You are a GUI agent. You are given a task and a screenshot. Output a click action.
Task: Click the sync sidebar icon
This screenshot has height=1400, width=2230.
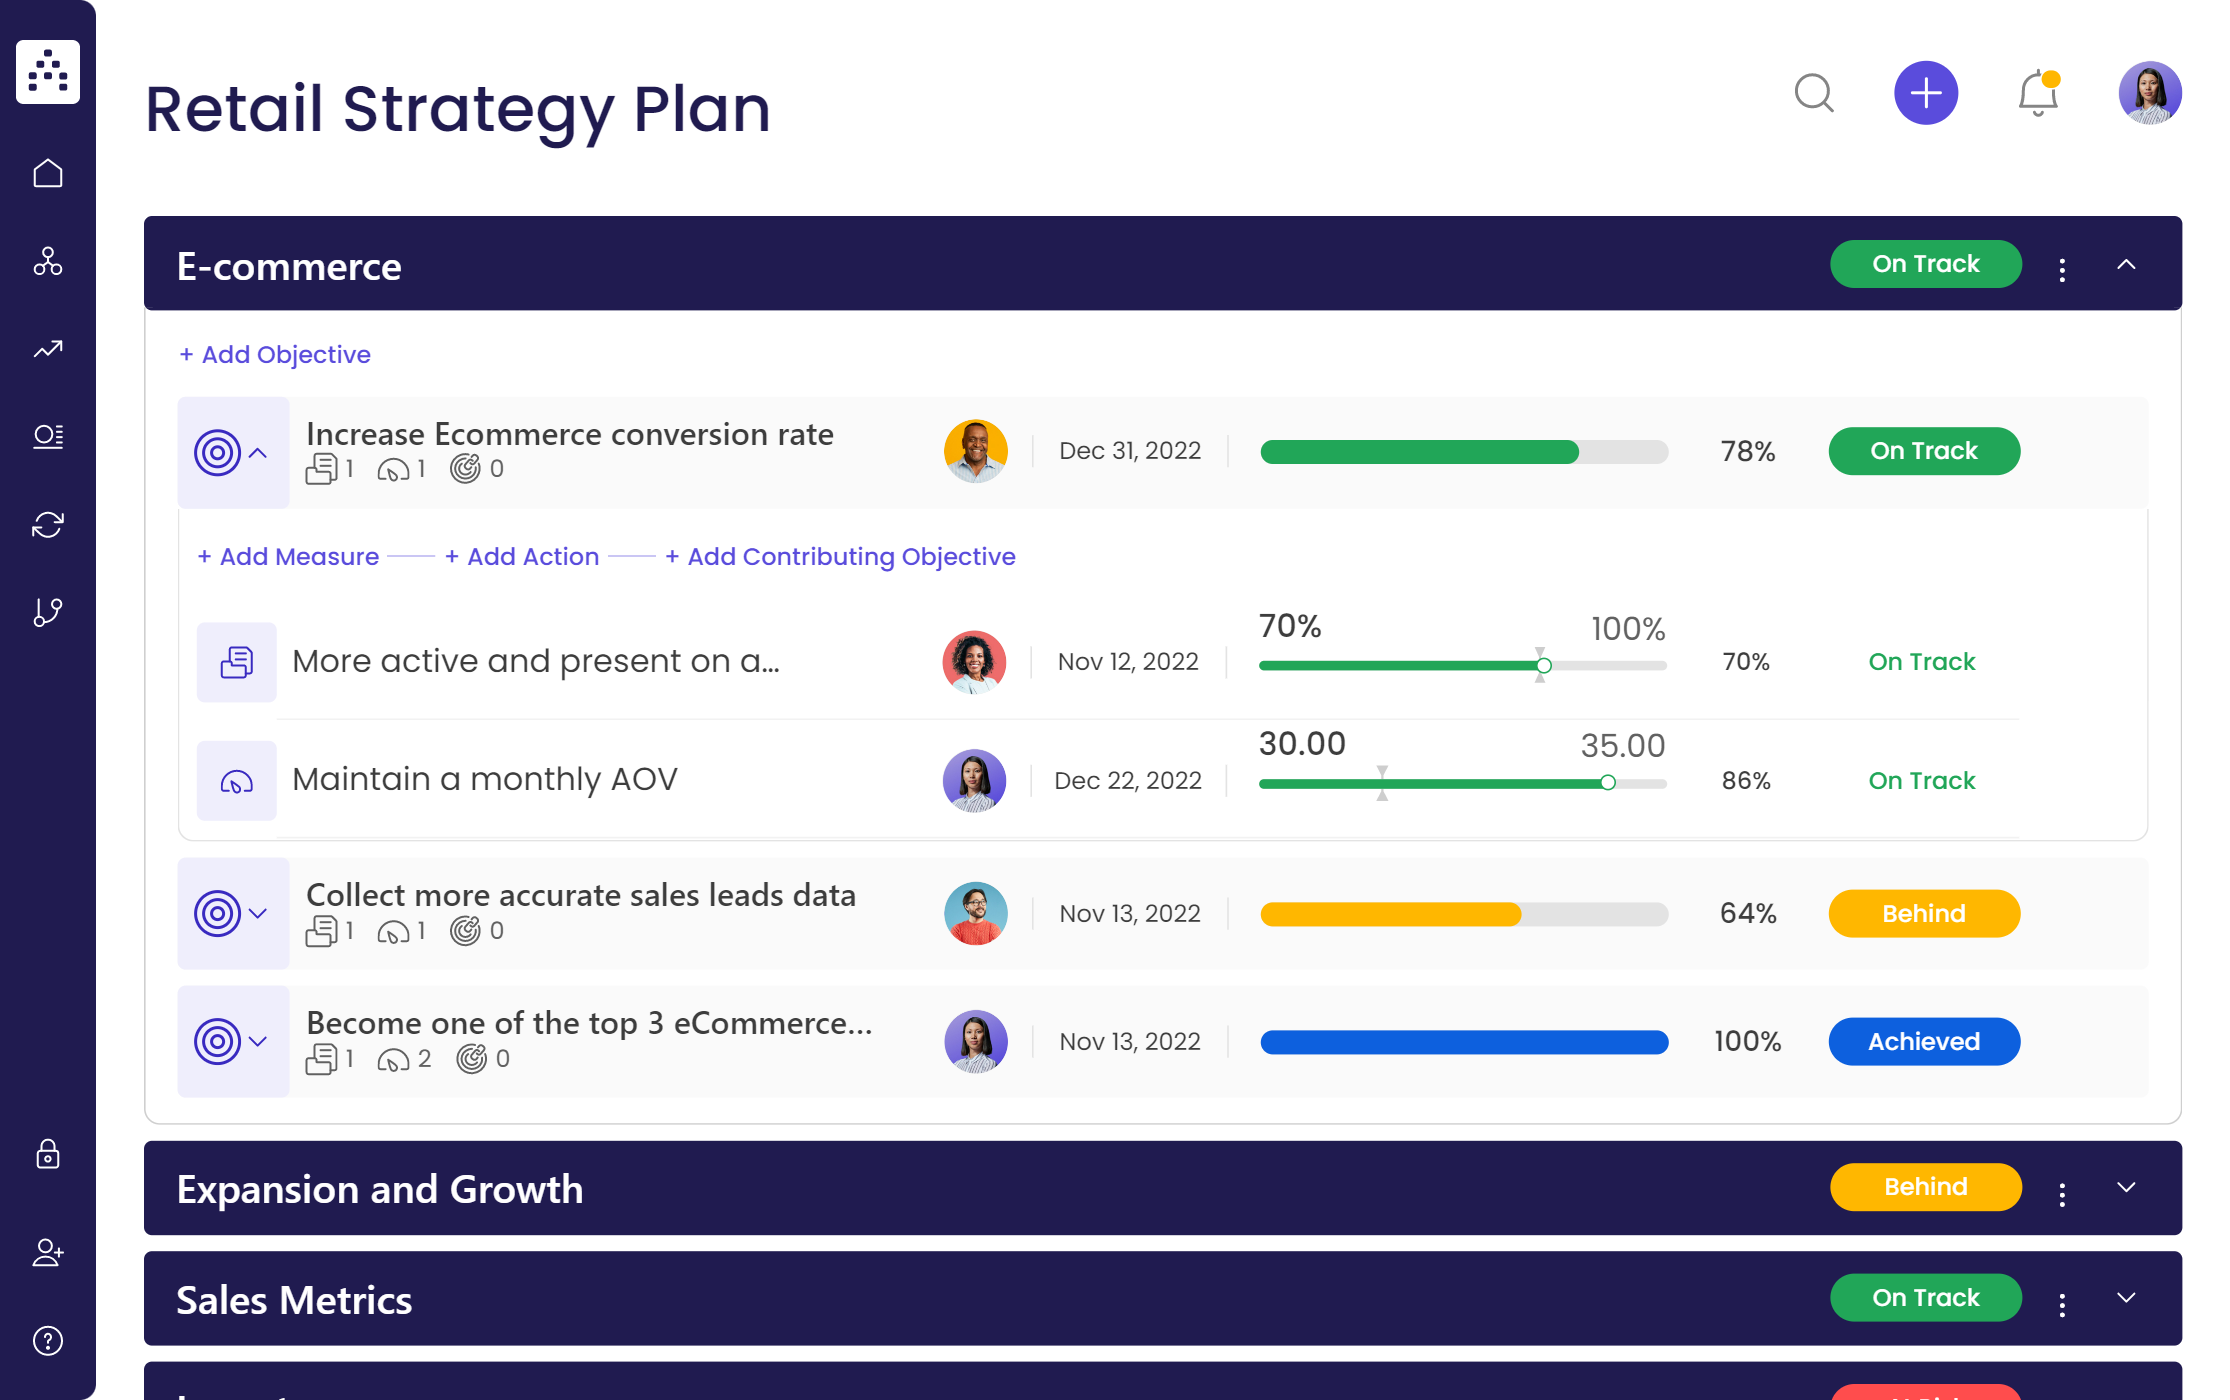(x=48, y=524)
